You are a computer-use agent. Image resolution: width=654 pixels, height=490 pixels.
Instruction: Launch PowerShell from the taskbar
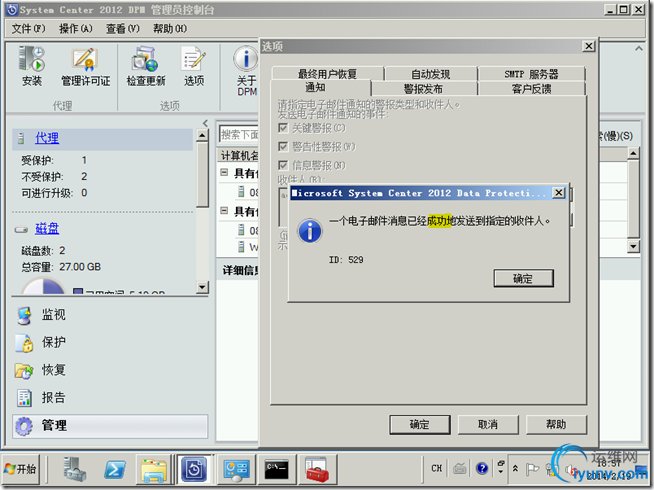tap(115, 469)
